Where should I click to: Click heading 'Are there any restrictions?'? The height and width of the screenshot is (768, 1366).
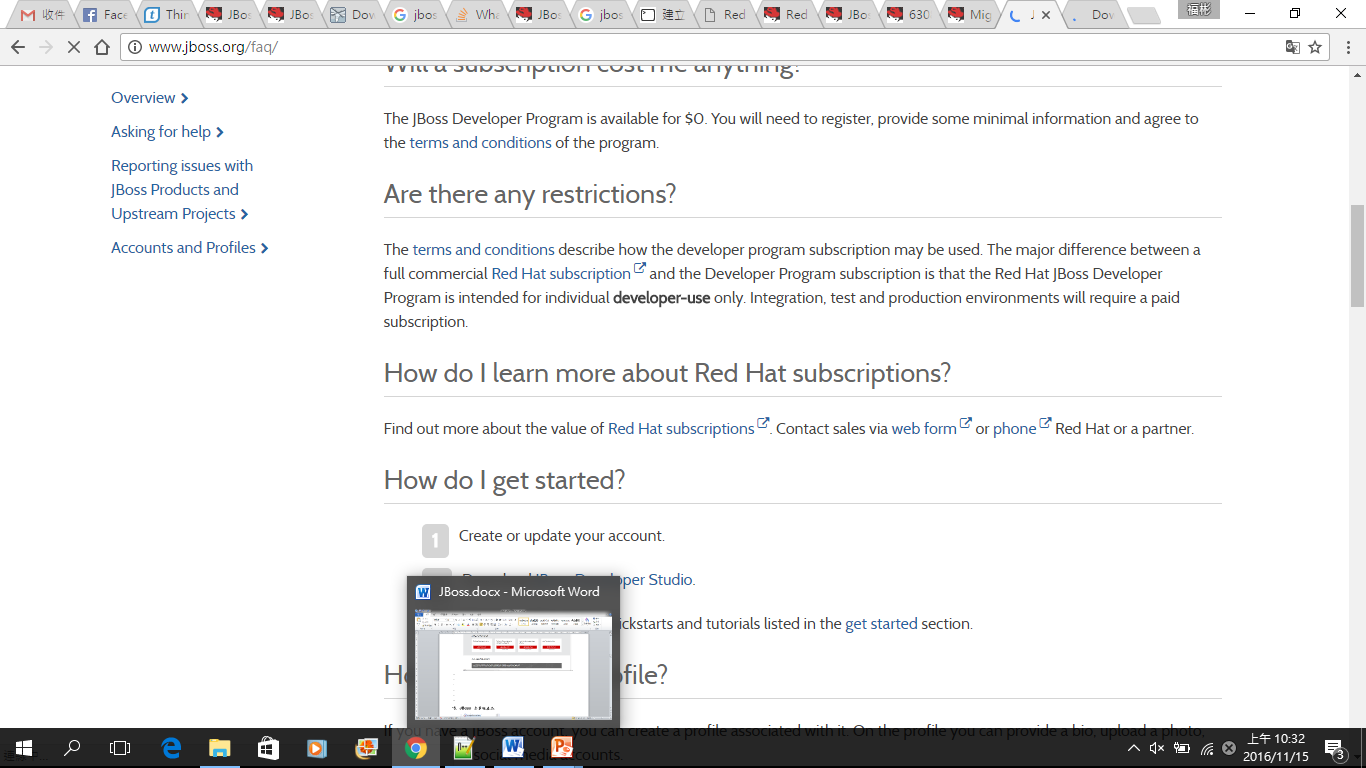click(530, 194)
